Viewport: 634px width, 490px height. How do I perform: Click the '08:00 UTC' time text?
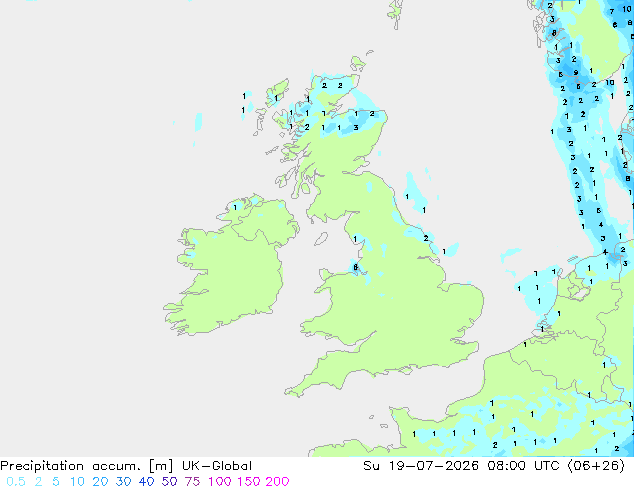coord(523,466)
